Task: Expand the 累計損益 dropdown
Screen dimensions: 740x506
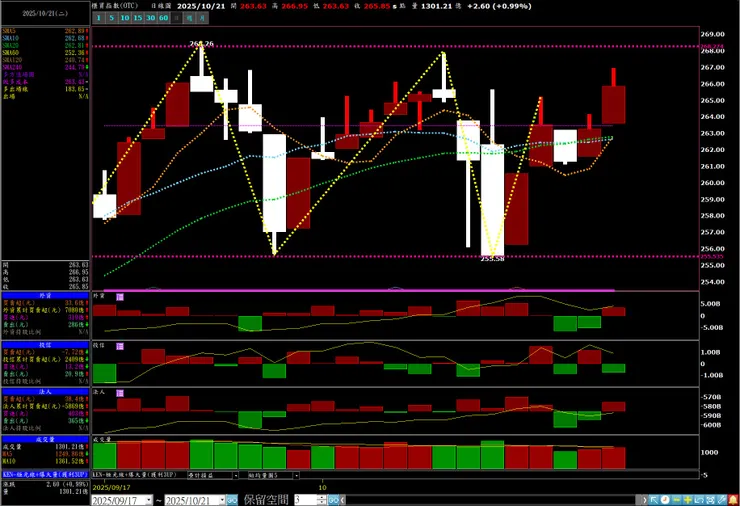Action: point(235,475)
